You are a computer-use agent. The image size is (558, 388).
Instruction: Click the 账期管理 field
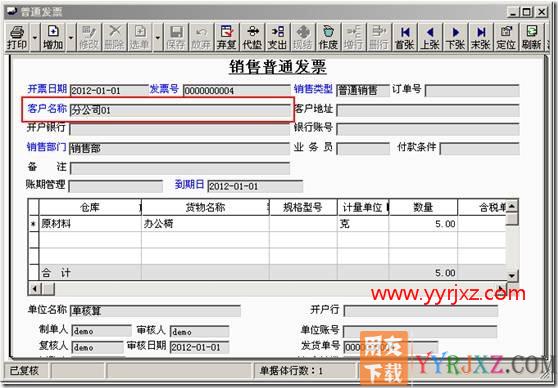(115, 186)
